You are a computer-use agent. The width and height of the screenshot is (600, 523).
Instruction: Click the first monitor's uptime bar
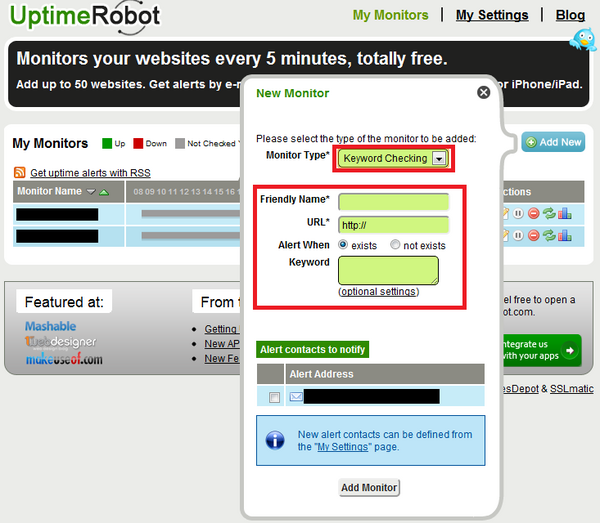point(190,213)
